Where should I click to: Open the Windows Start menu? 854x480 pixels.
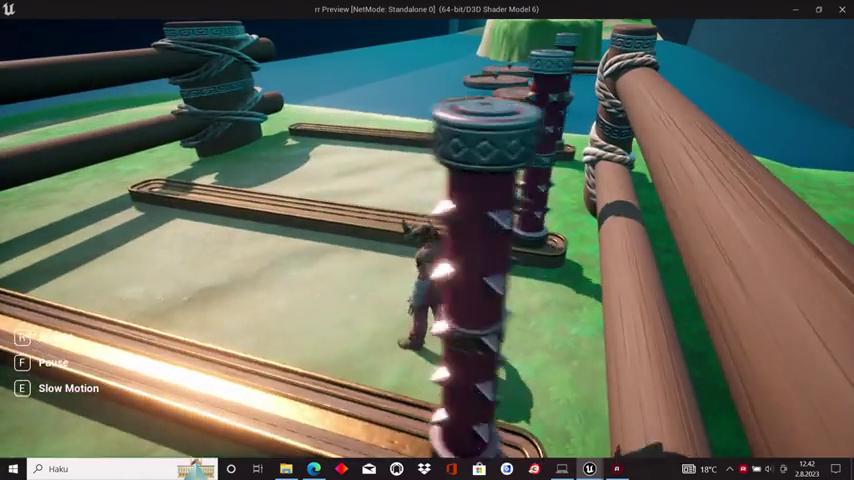(13, 469)
